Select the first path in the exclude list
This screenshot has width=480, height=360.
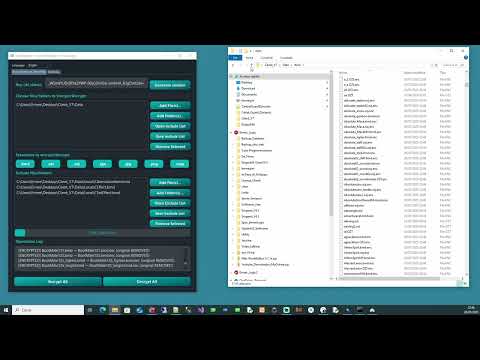[73, 182]
